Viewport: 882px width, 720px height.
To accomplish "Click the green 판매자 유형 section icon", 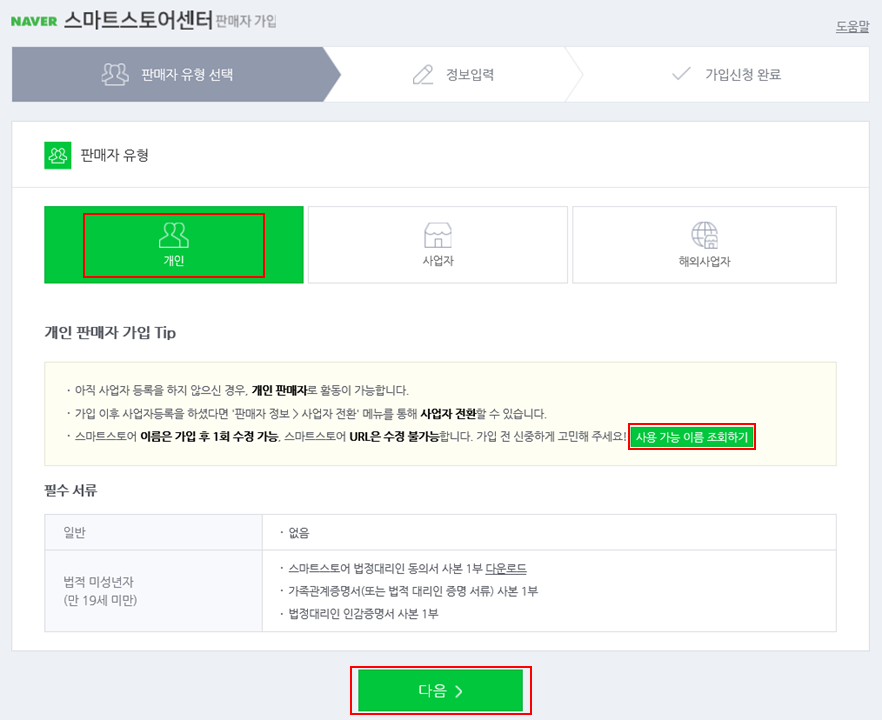I will (x=58, y=155).
